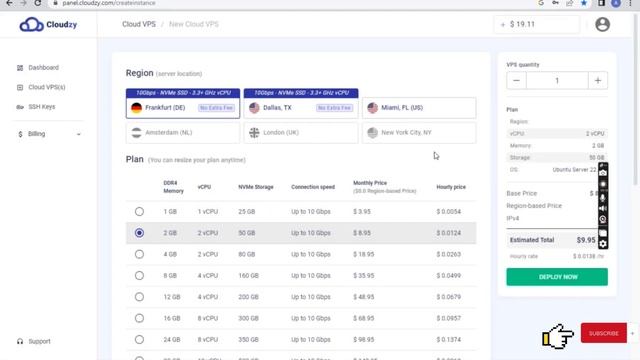
Task: Open the folder icon on recorder toolbar
Action: (603, 233)
